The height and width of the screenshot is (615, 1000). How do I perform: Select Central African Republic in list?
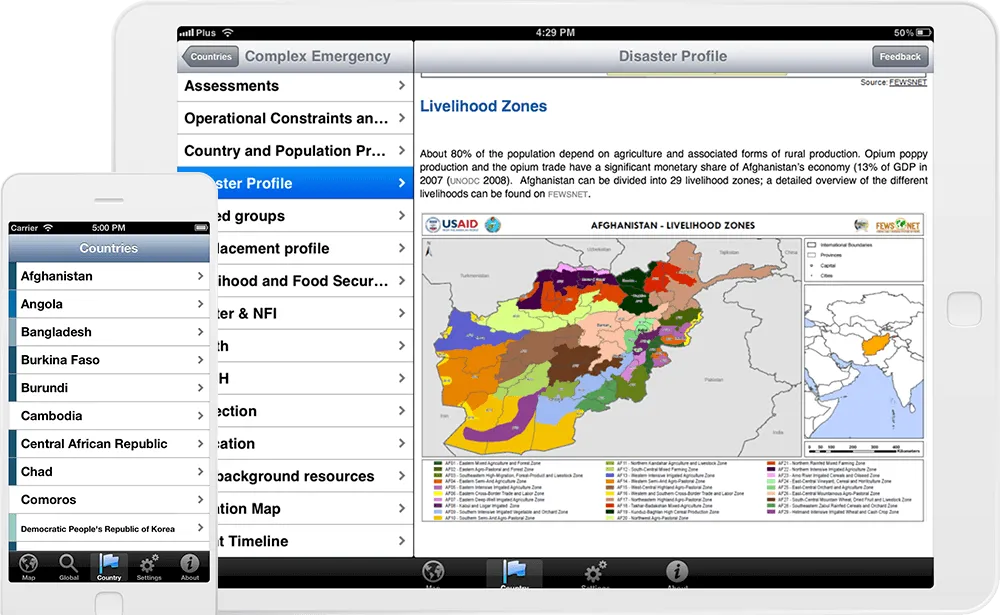[109, 443]
